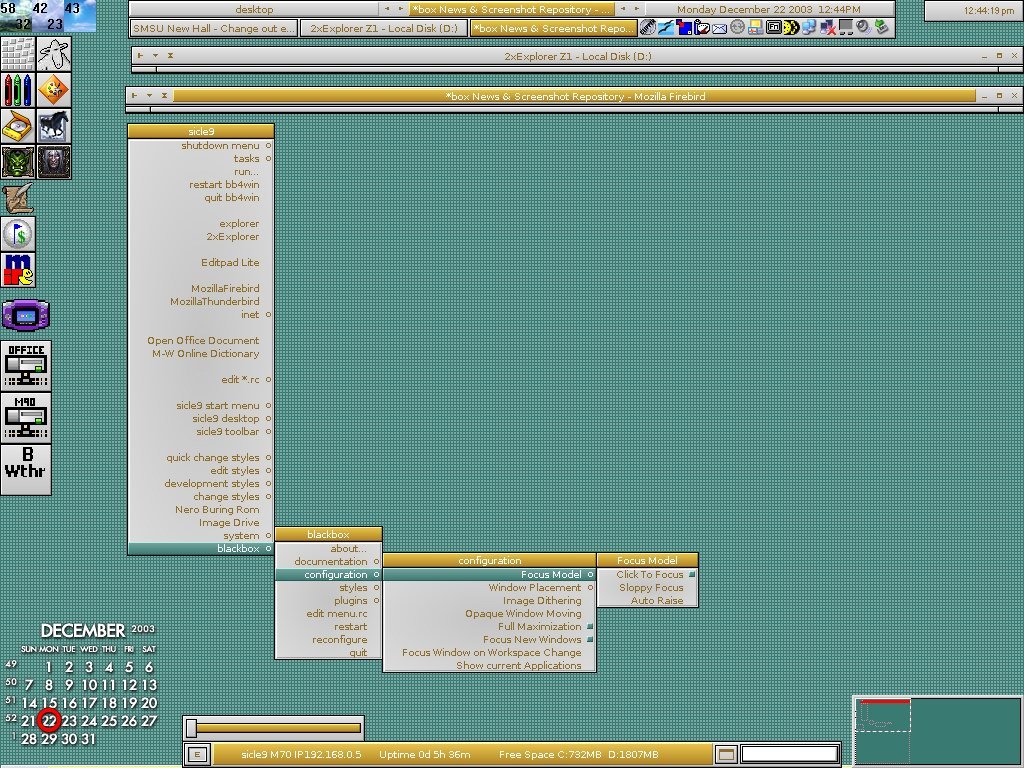The image size is (1024, 768).
Task: Launch the black horse icon
Action: coord(54,126)
